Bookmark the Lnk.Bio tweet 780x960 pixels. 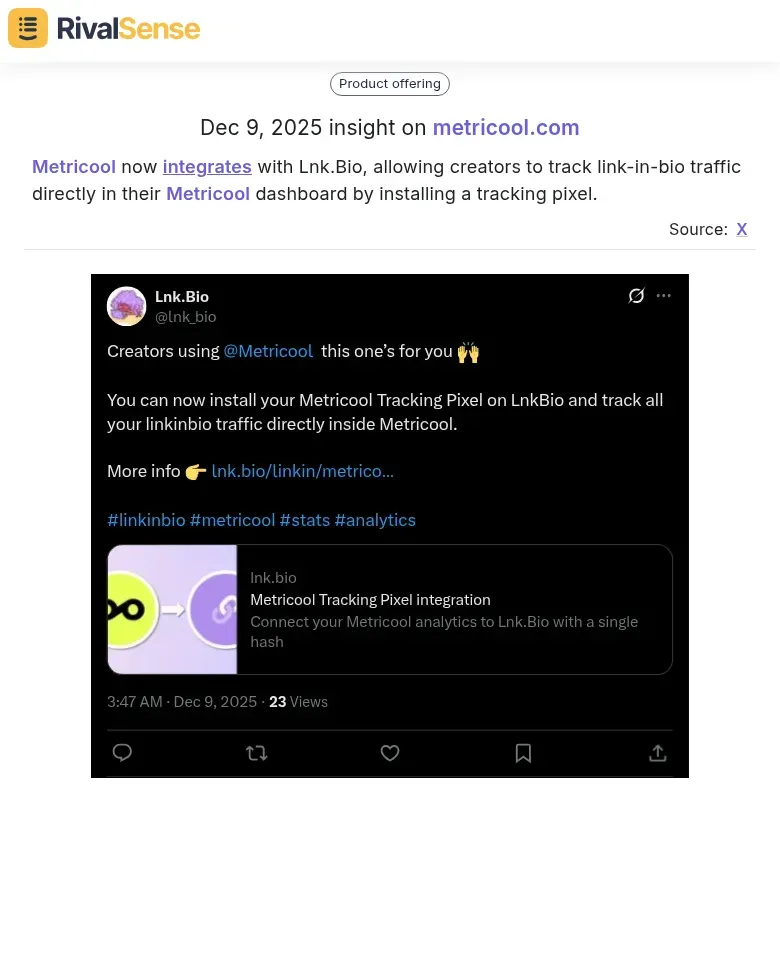point(523,753)
